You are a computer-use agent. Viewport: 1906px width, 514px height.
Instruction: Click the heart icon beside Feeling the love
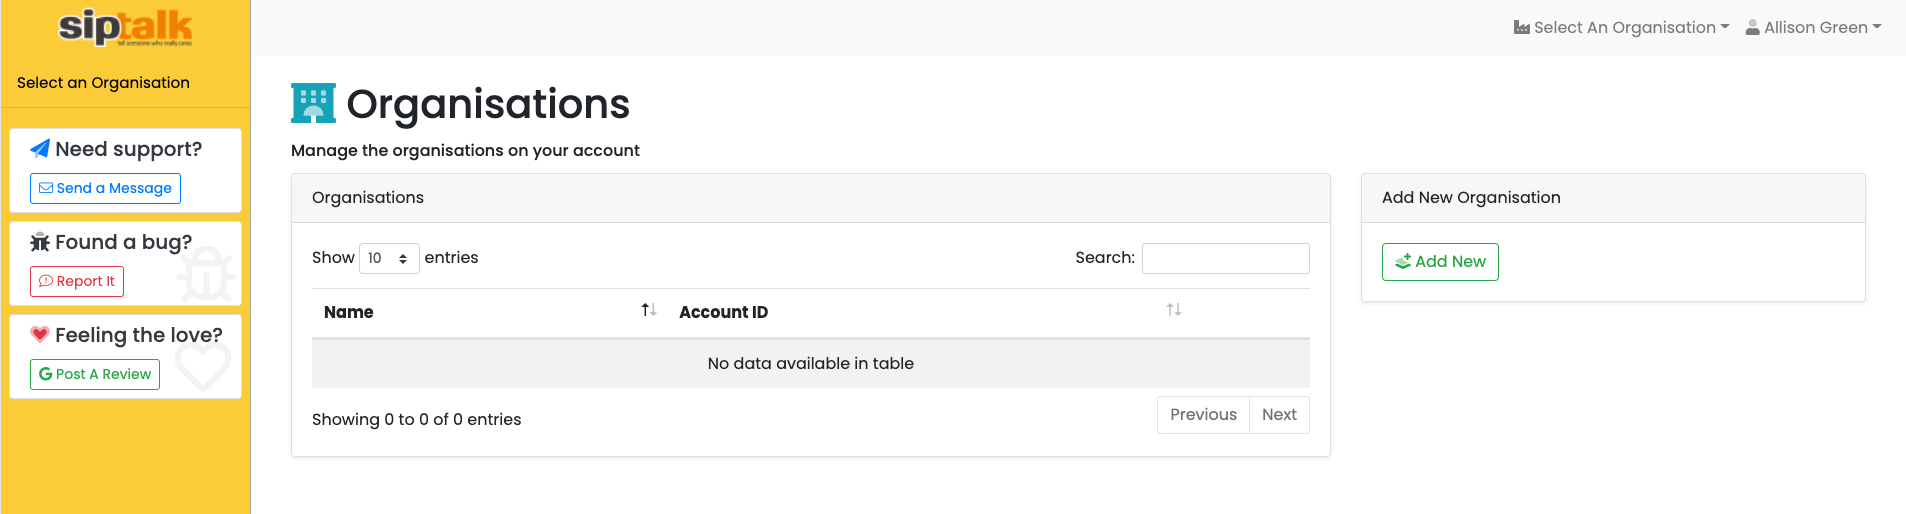(x=40, y=334)
